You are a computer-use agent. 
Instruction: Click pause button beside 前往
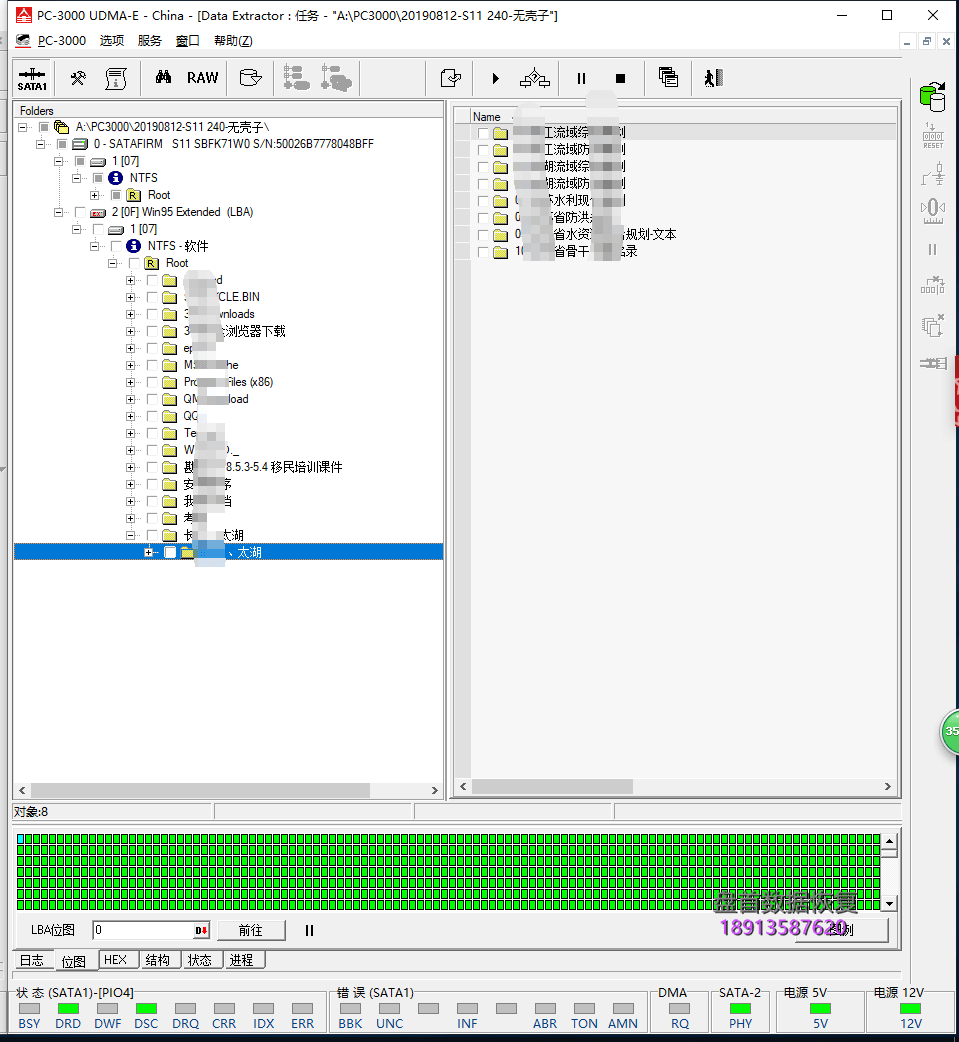pyautogui.click(x=309, y=930)
